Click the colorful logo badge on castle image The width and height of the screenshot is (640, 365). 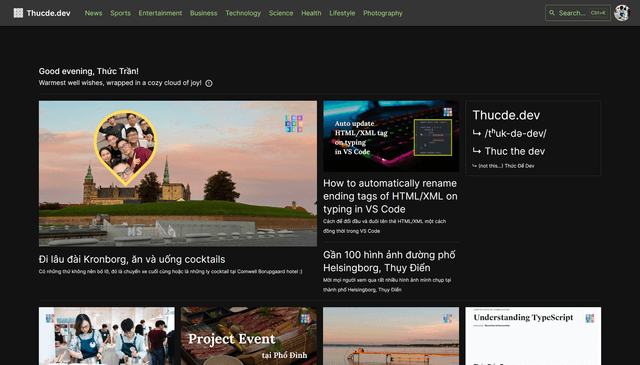(x=294, y=123)
